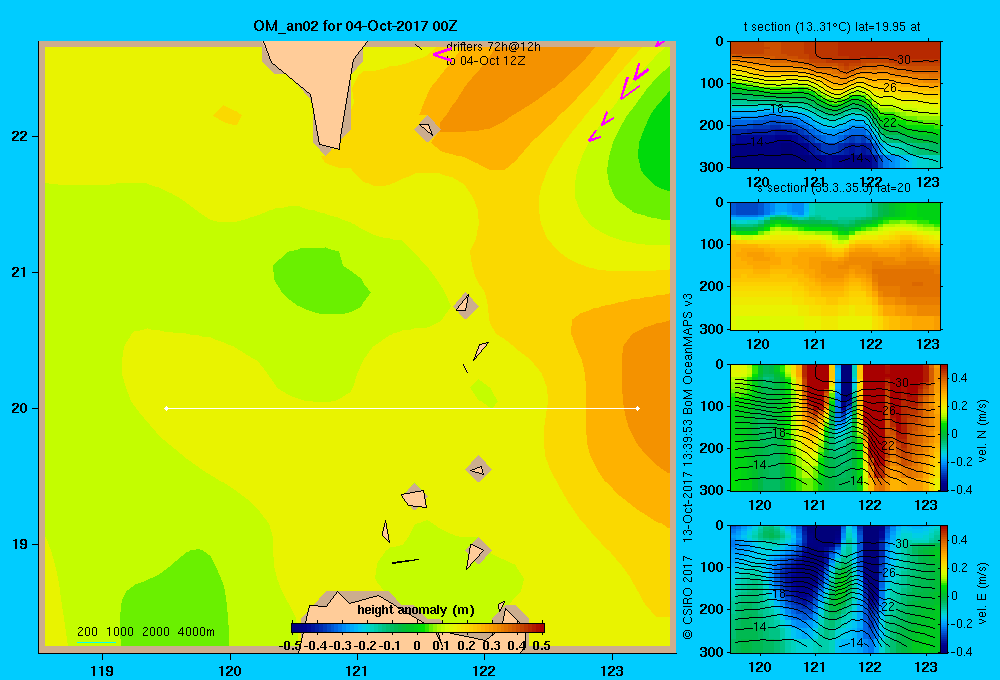
Task: Click the N velocity colorbar
Action: (x=945, y=427)
